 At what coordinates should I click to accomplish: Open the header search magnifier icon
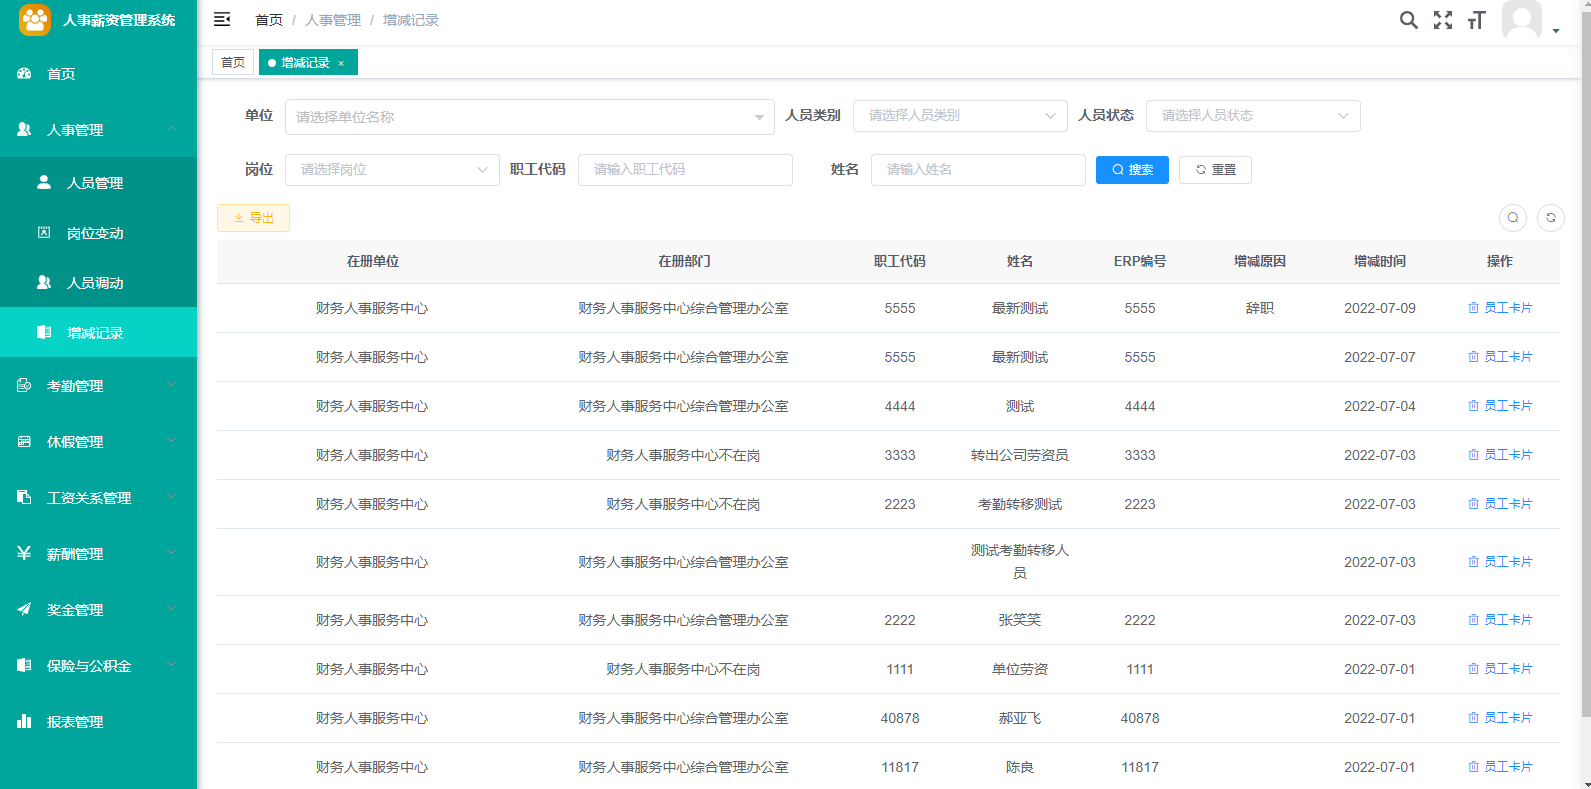pyautogui.click(x=1408, y=20)
